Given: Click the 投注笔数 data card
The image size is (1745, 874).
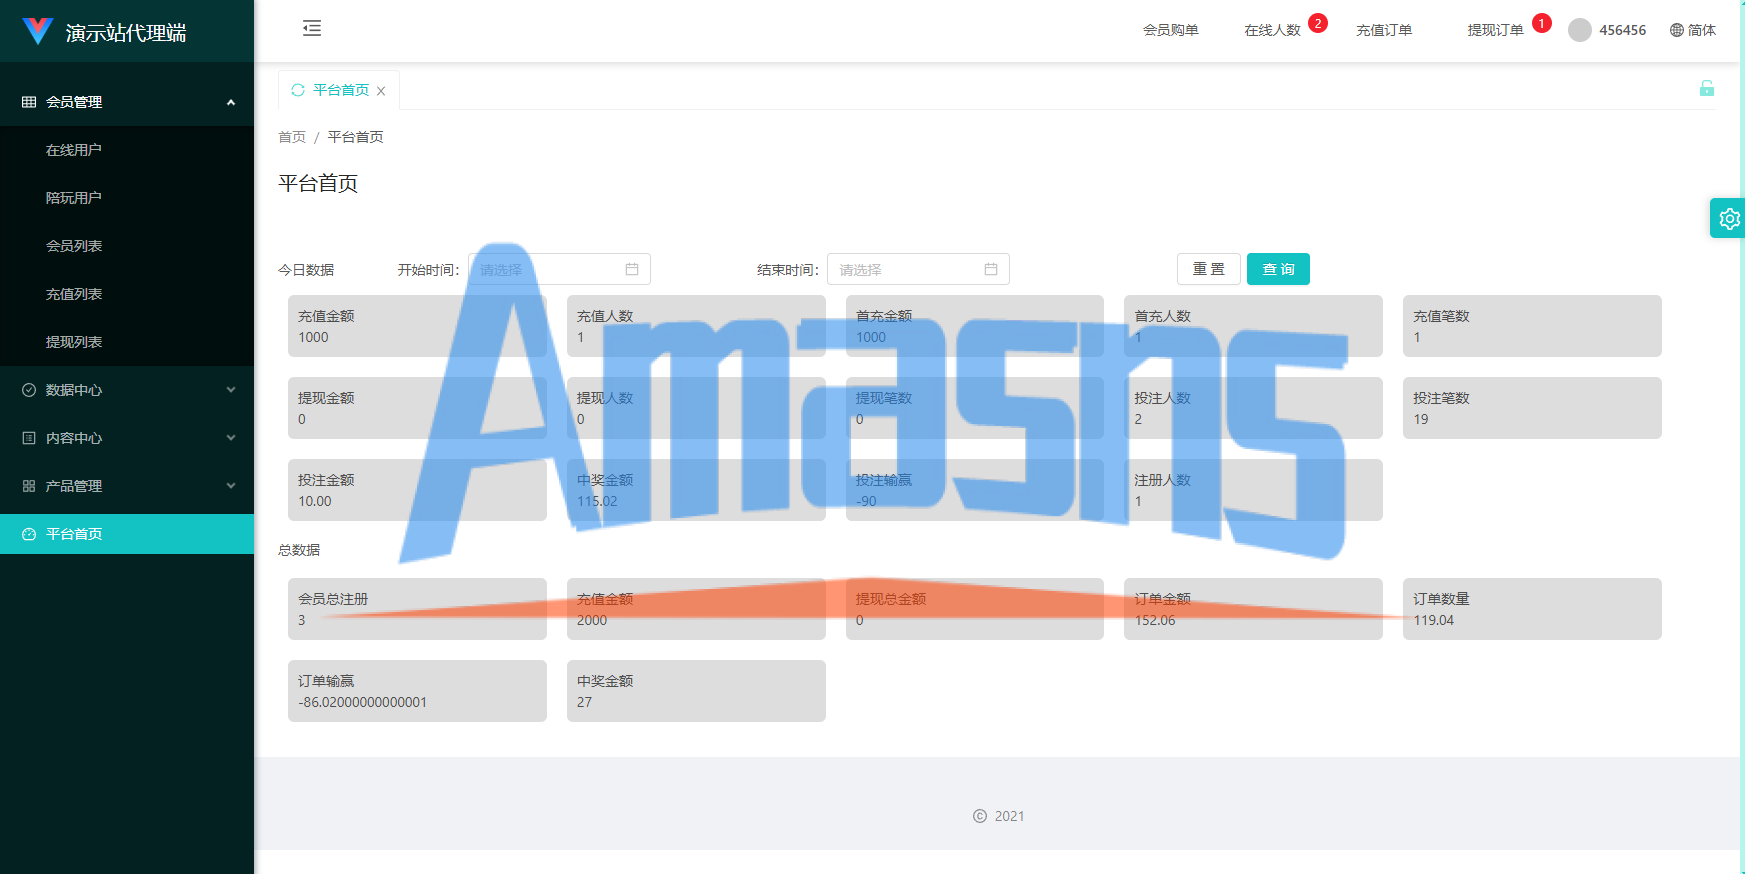Looking at the screenshot, I should coord(1532,408).
